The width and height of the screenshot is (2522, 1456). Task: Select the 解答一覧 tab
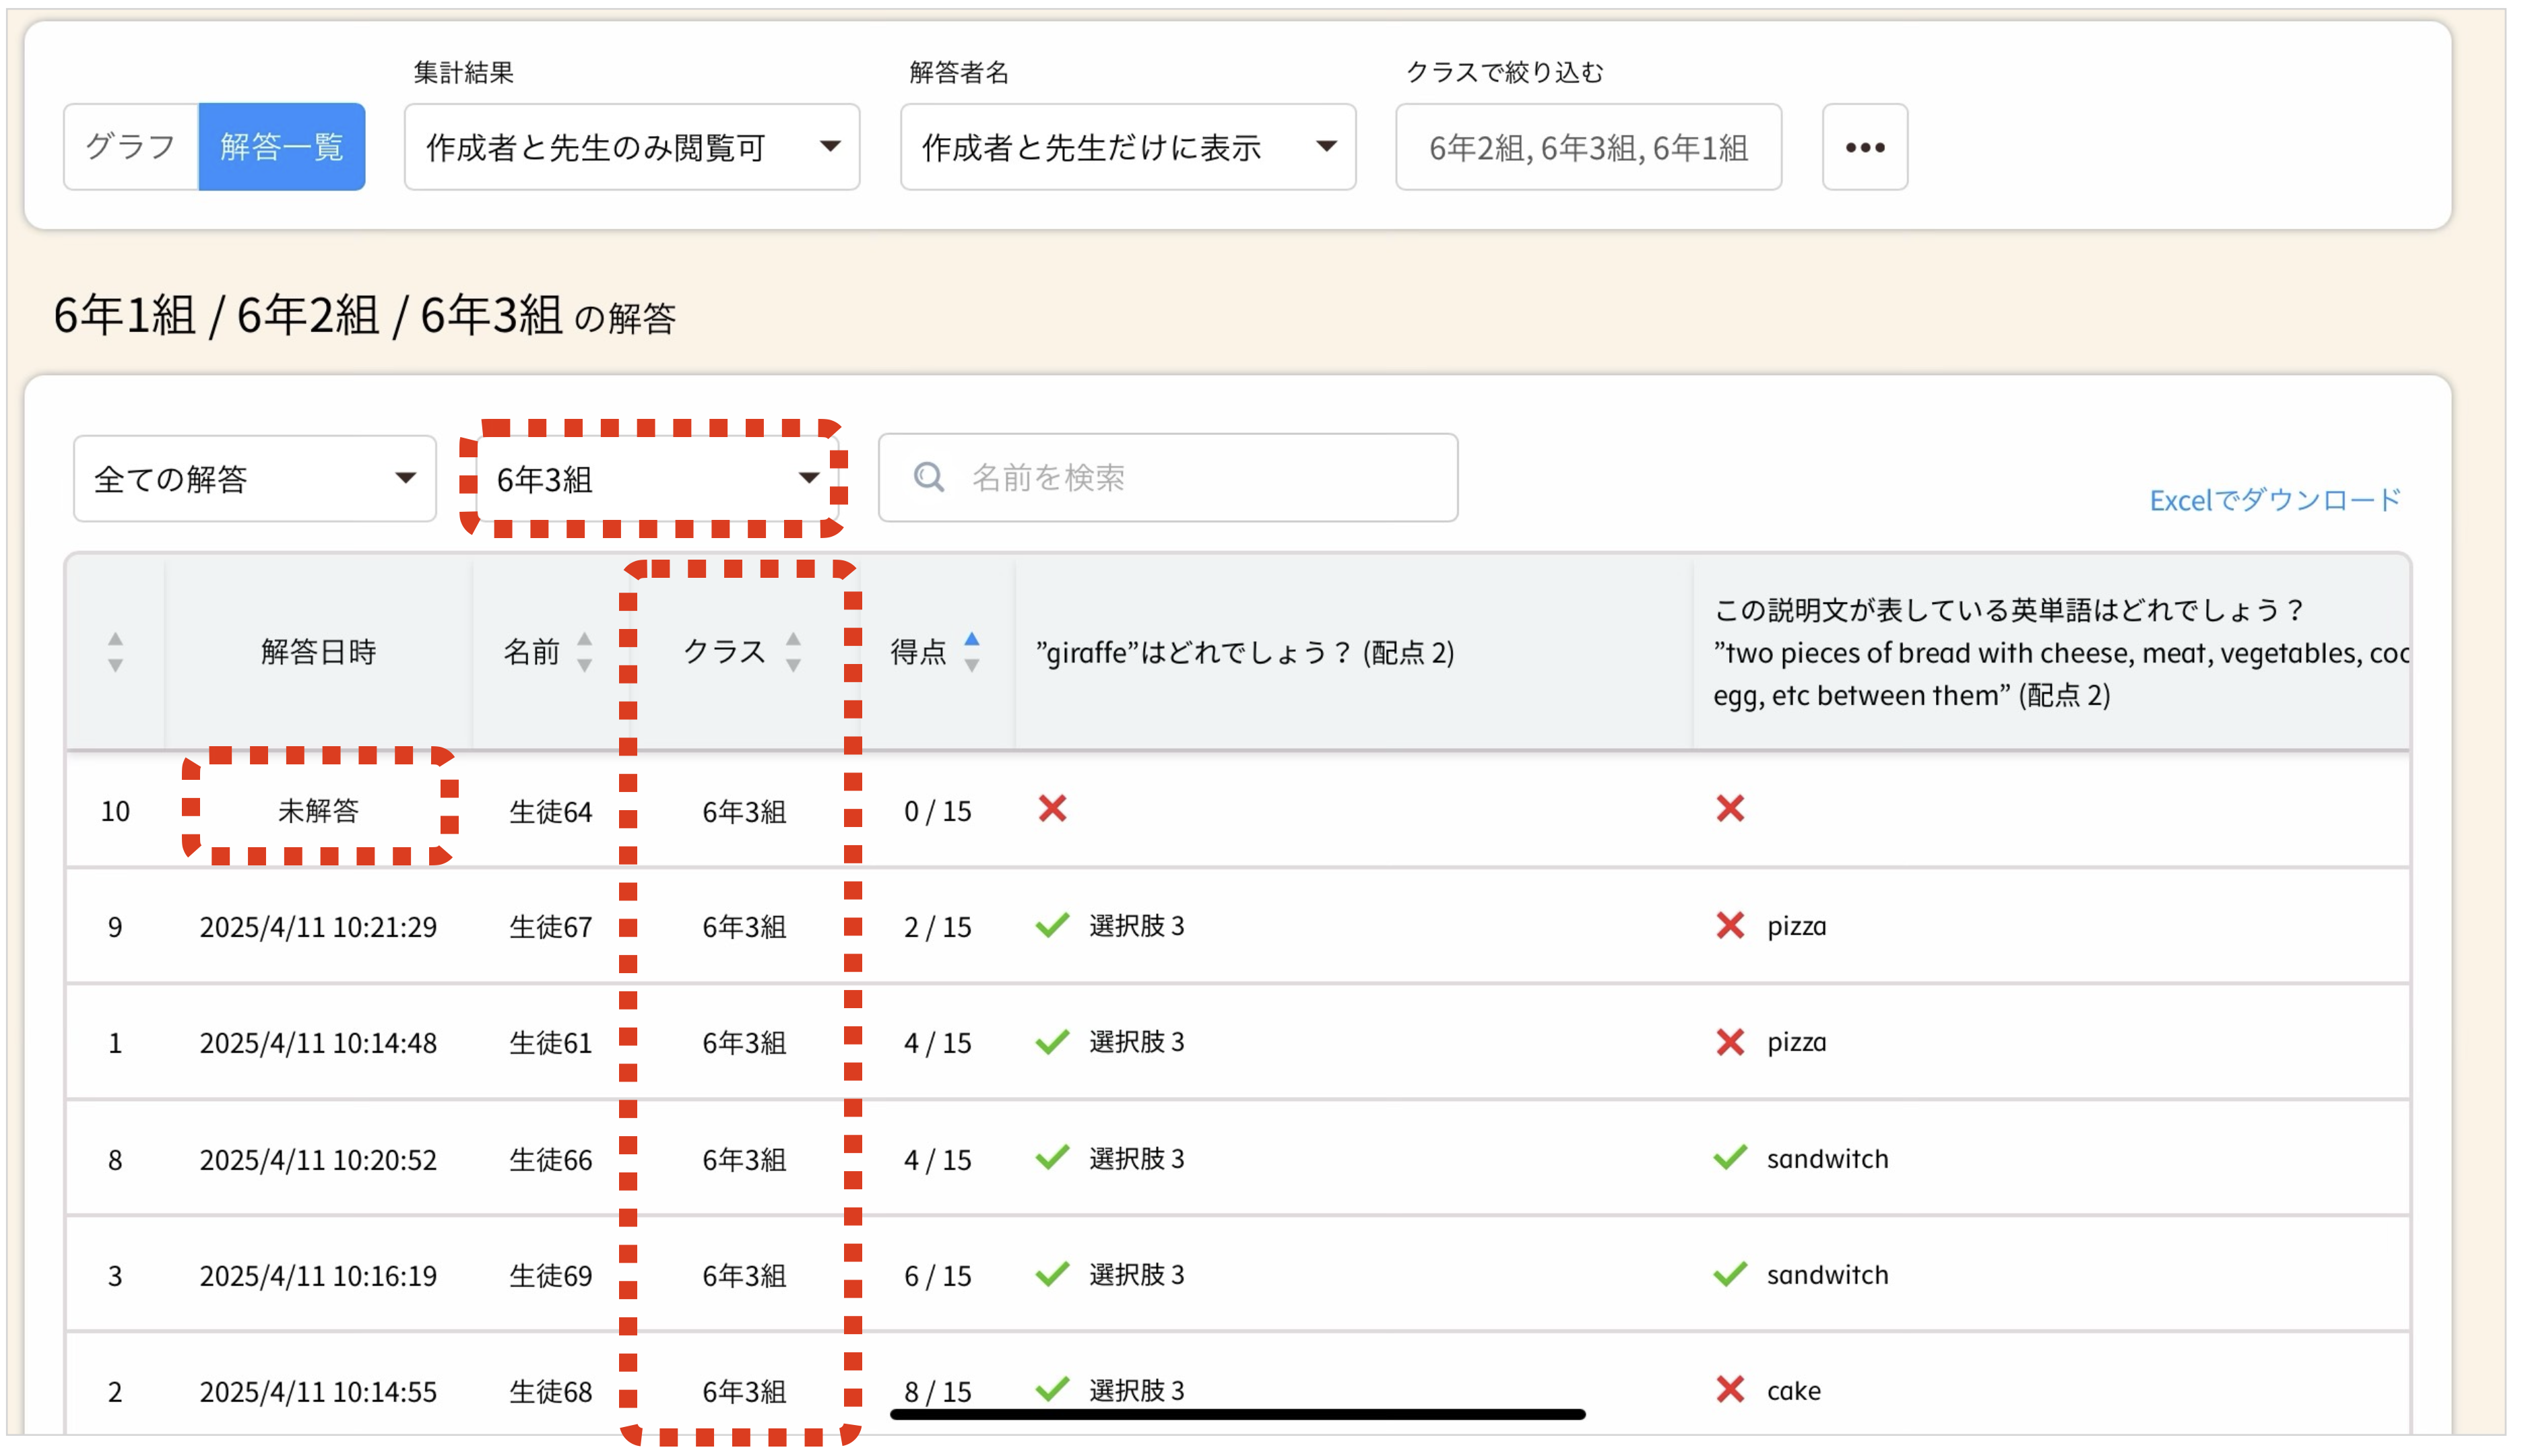[281, 147]
